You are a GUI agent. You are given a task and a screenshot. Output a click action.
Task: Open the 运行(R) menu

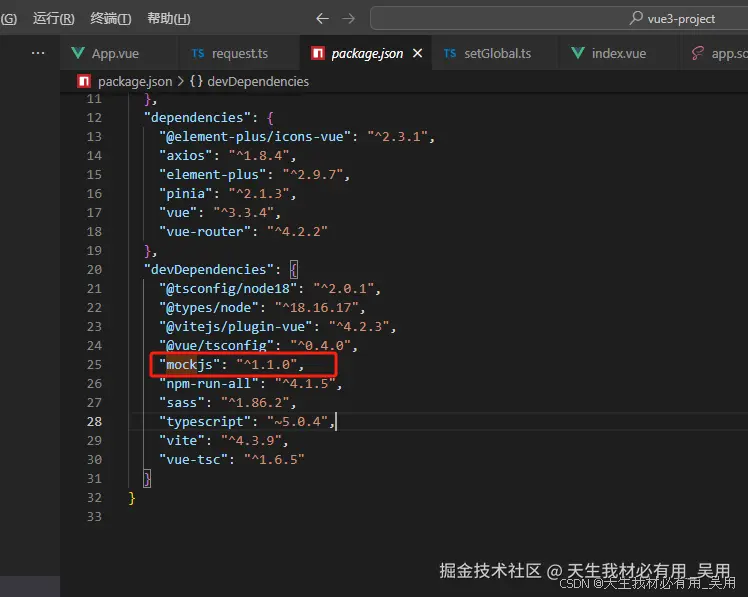[x=53, y=19]
